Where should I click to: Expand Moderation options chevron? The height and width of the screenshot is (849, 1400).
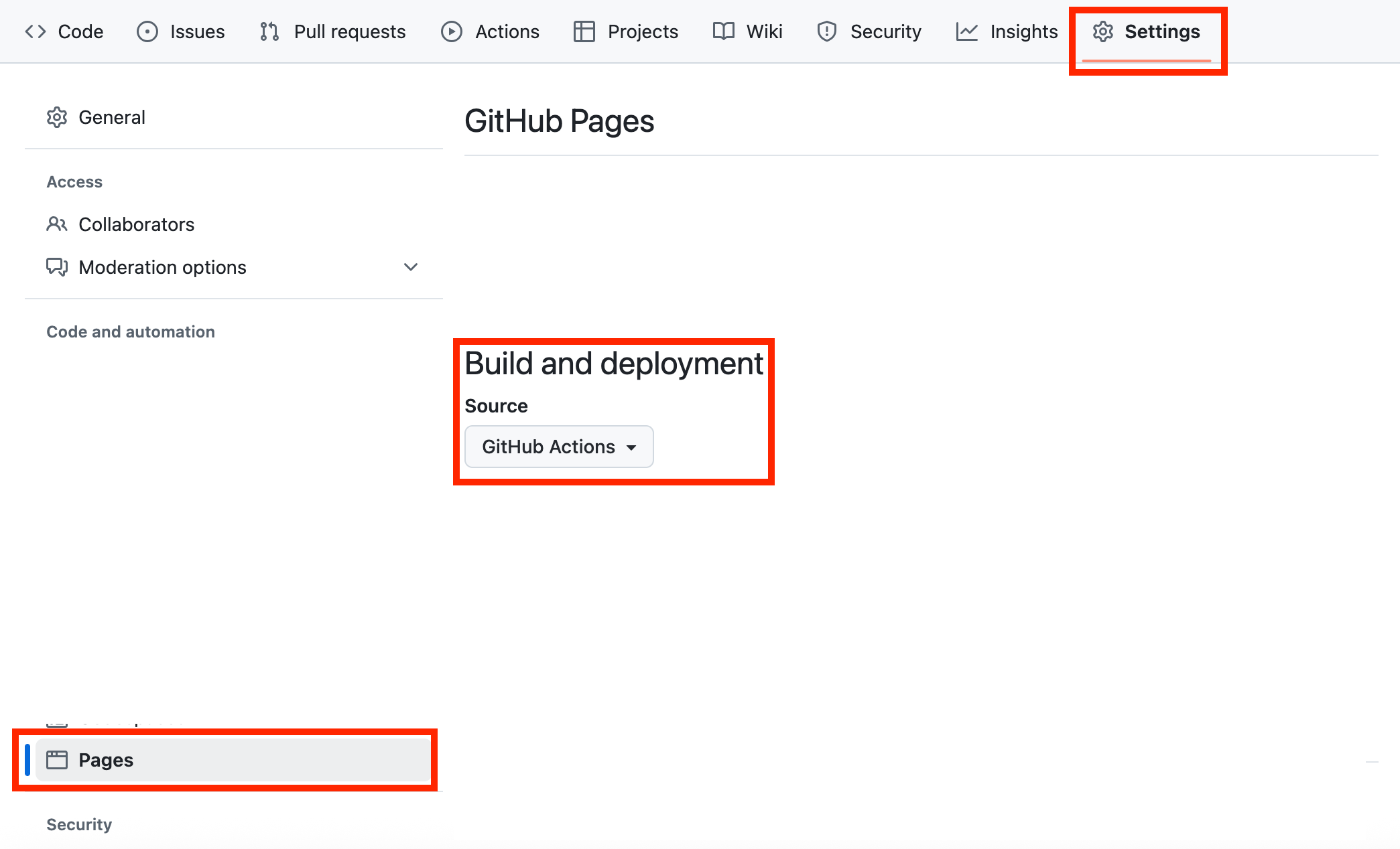pyautogui.click(x=410, y=267)
